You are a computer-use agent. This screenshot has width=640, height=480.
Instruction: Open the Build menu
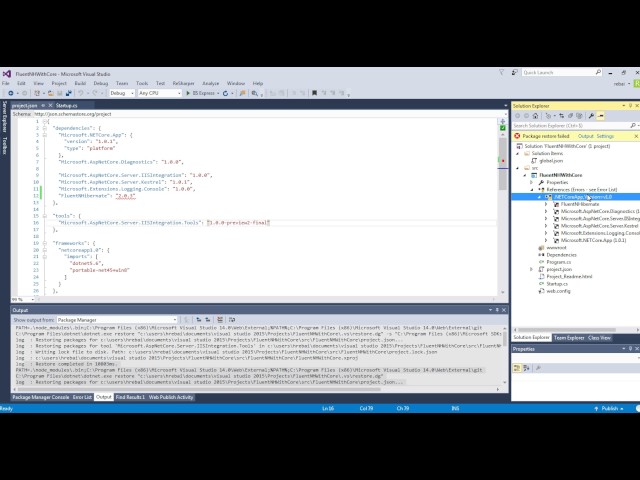80,83
